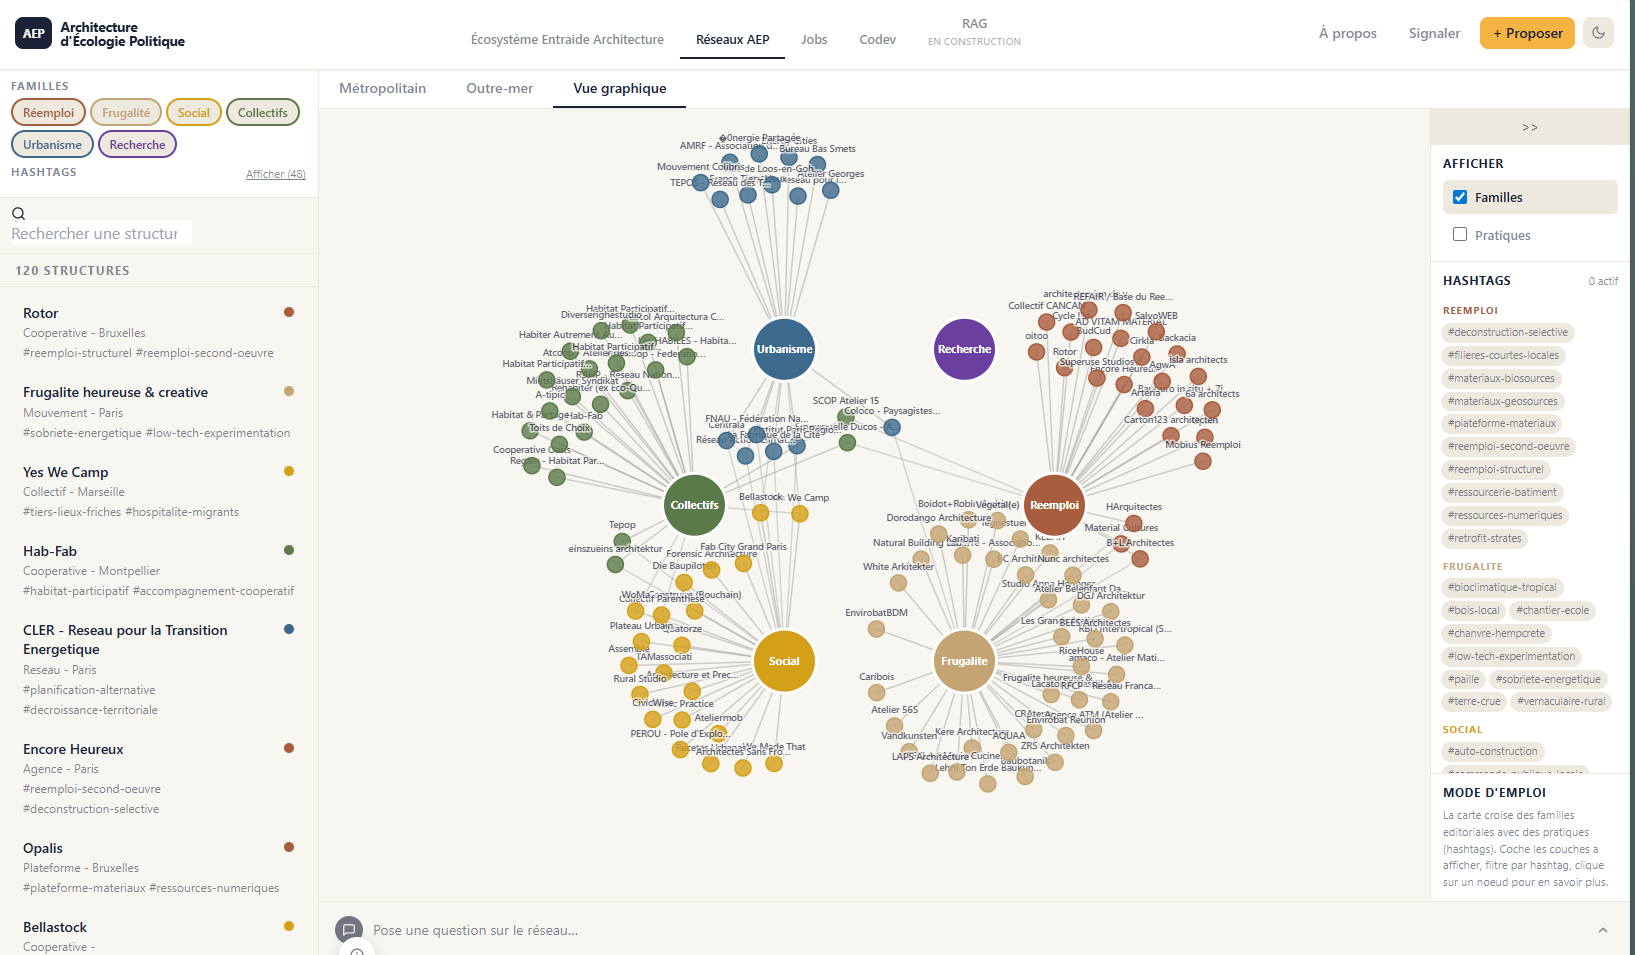1635x955 pixels.
Task: Select the Social hub node
Action: (x=784, y=661)
